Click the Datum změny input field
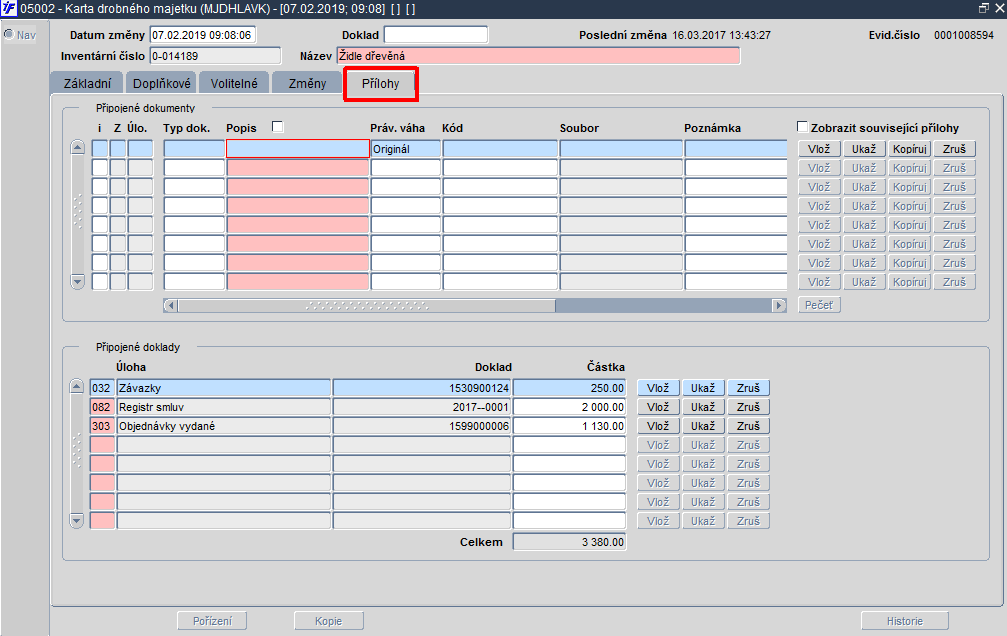Viewport: 1007px width, 636px height. pyautogui.click(x=203, y=35)
